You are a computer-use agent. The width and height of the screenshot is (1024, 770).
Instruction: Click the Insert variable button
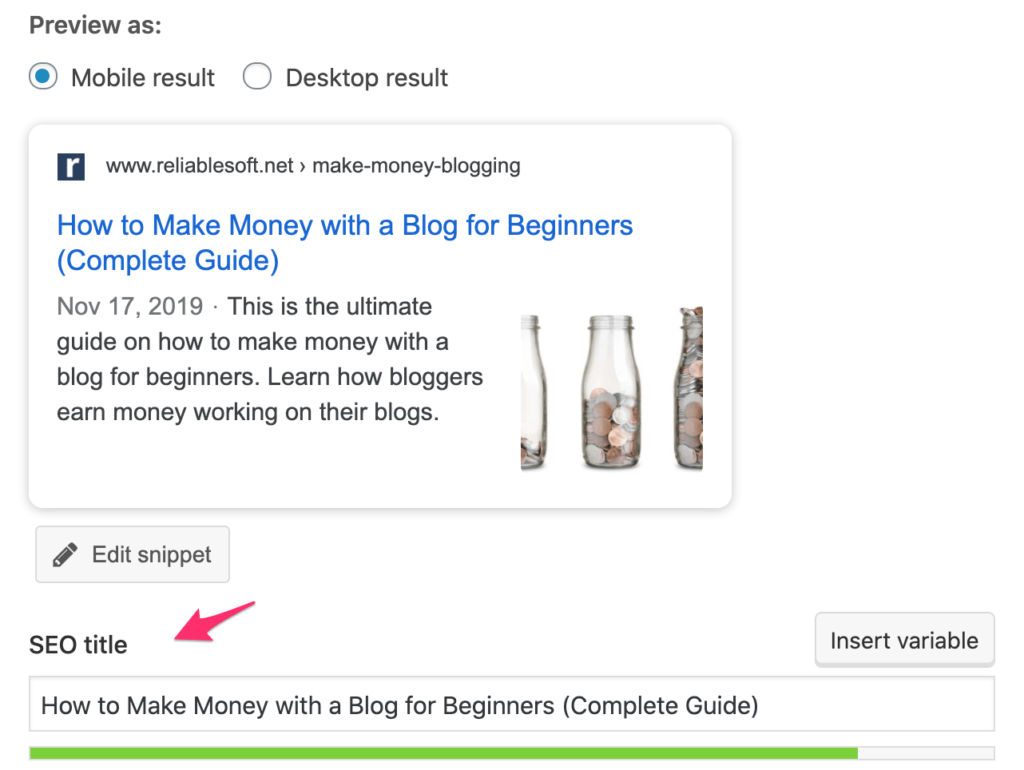pyautogui.click(x=903, y=639)
